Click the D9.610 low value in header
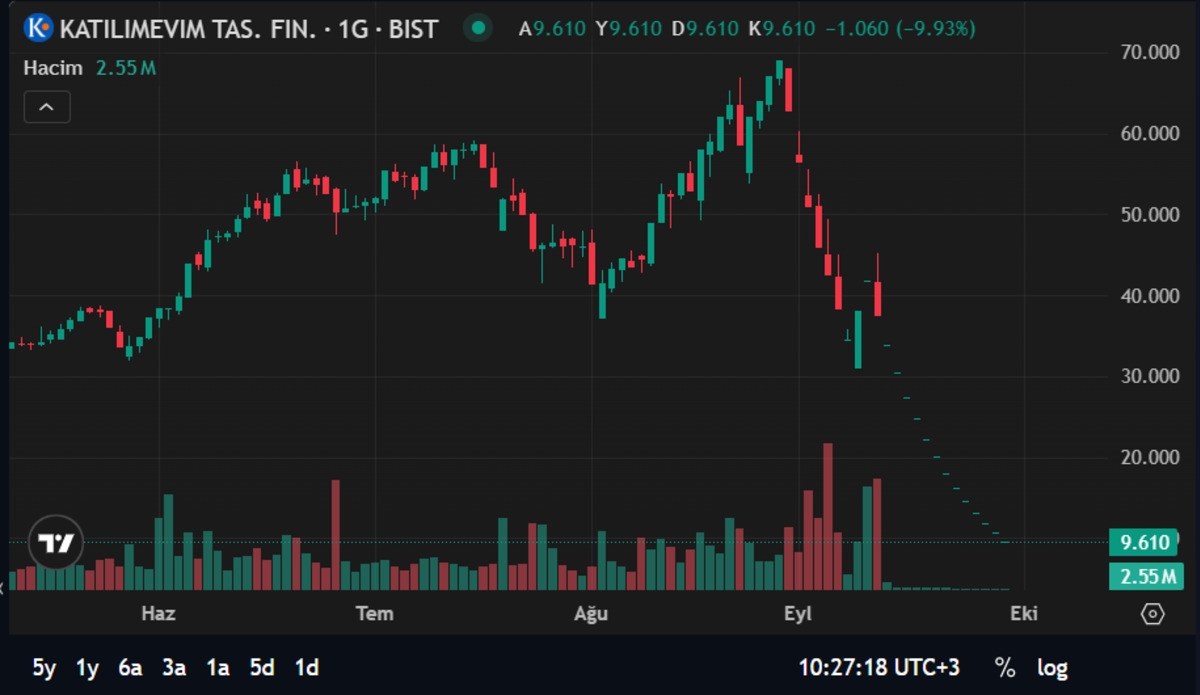 (x=705, y=28)
